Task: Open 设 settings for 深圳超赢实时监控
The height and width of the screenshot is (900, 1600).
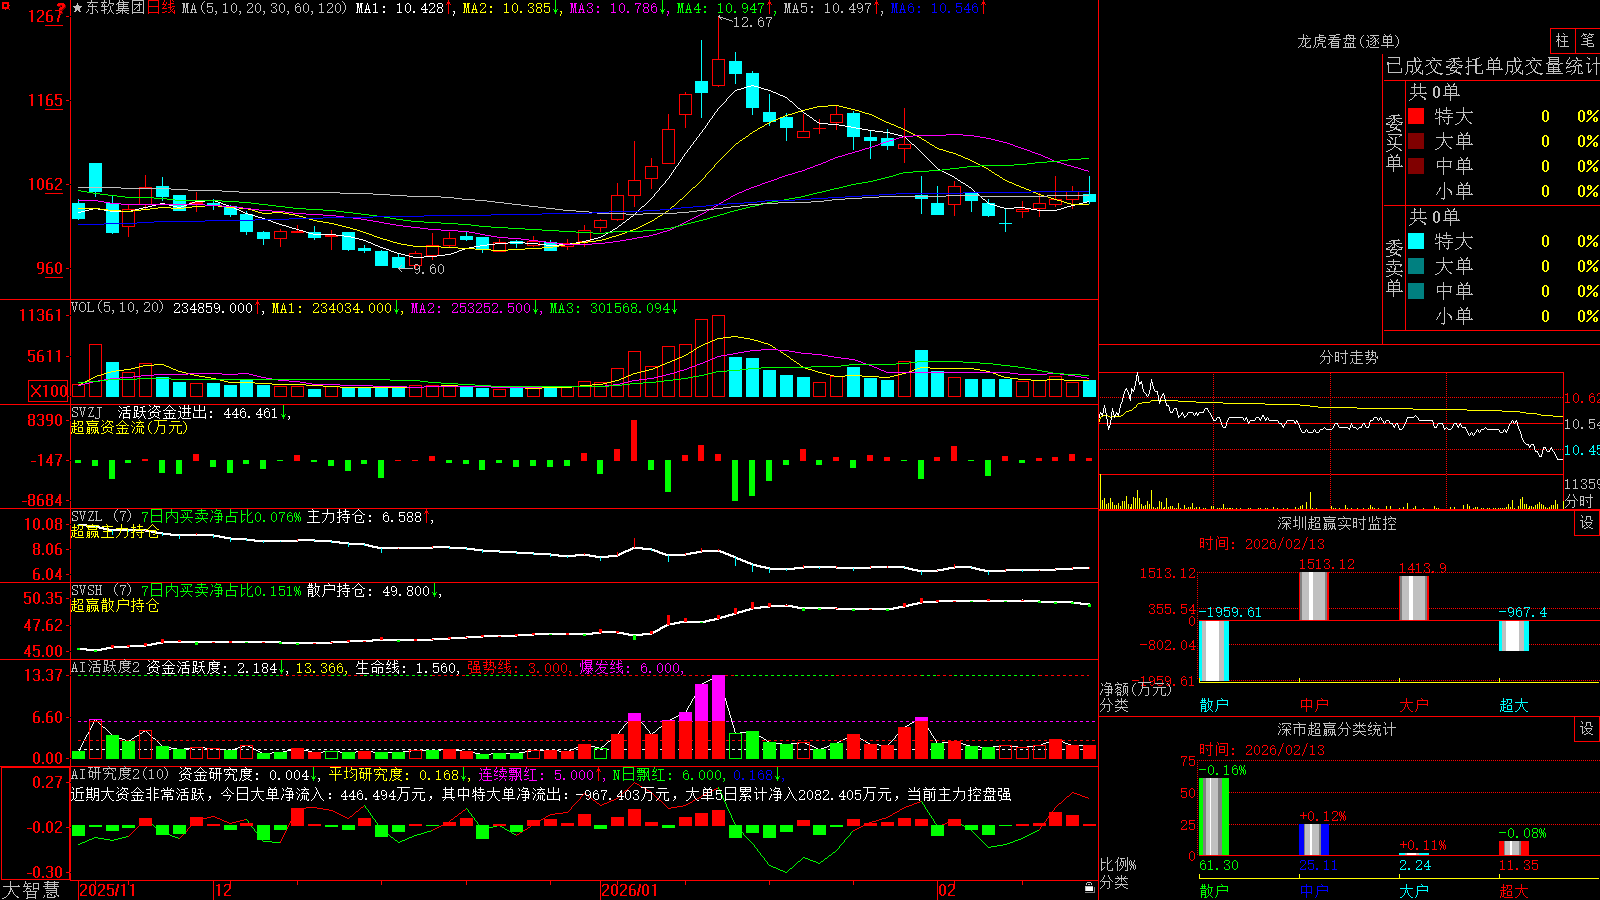Action: point(1587,523)
